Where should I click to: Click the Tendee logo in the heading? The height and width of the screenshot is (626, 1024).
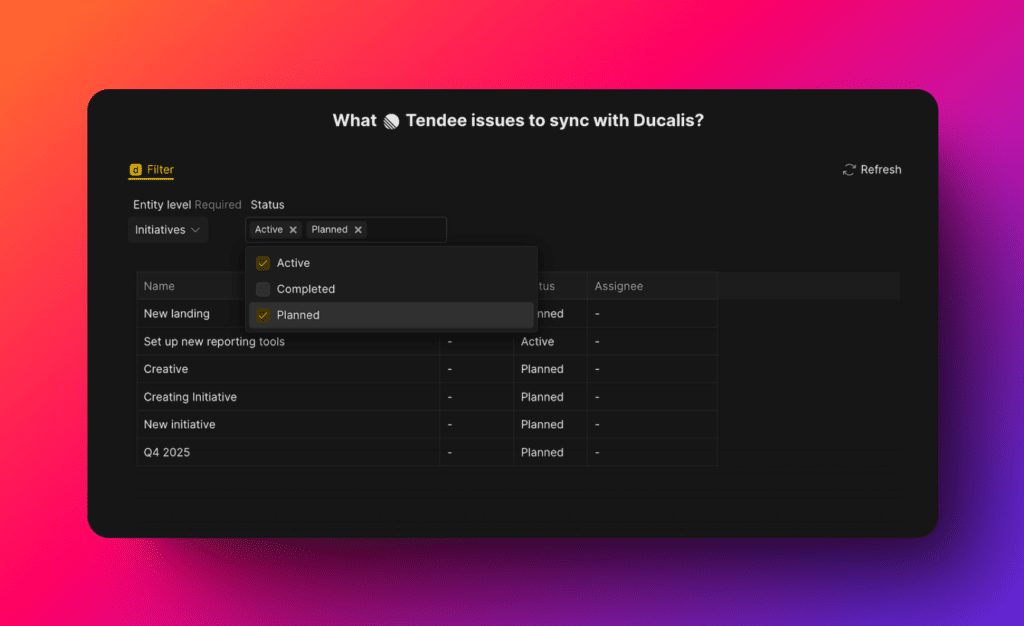(x=391, y=121)
